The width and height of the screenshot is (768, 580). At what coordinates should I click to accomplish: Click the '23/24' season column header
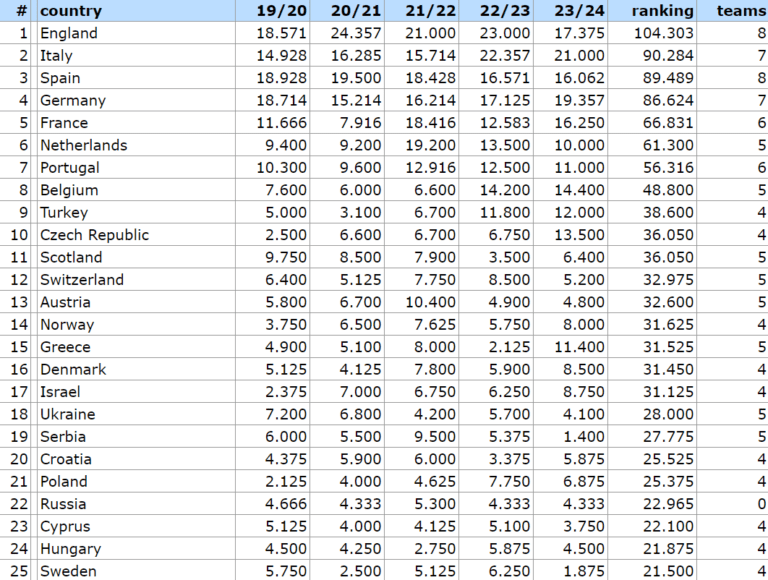(x=580, y=11)
